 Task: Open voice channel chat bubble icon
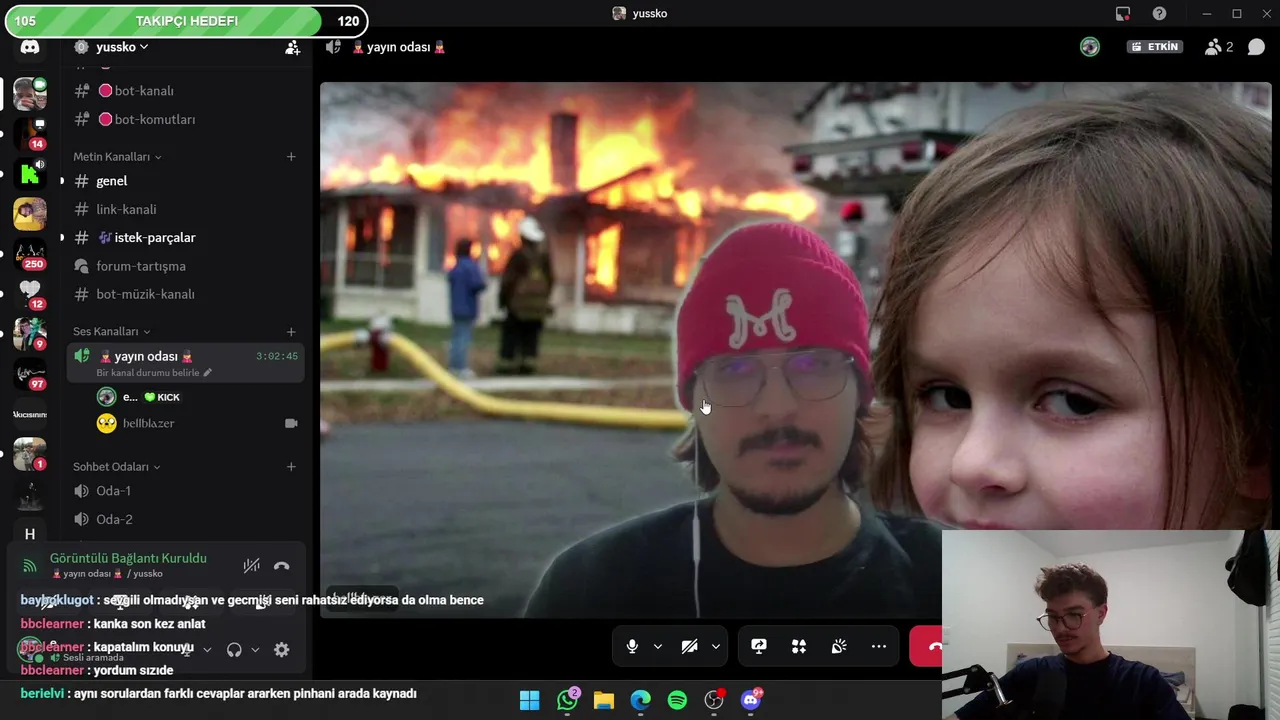[x=1256, y=47]
